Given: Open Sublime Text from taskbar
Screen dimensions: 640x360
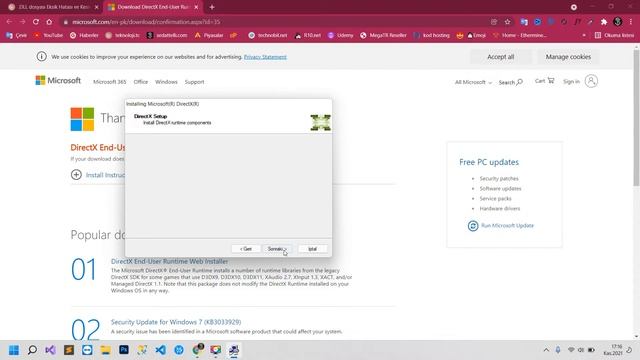Looking at the screenshot, I should click(x=69, y=350).
